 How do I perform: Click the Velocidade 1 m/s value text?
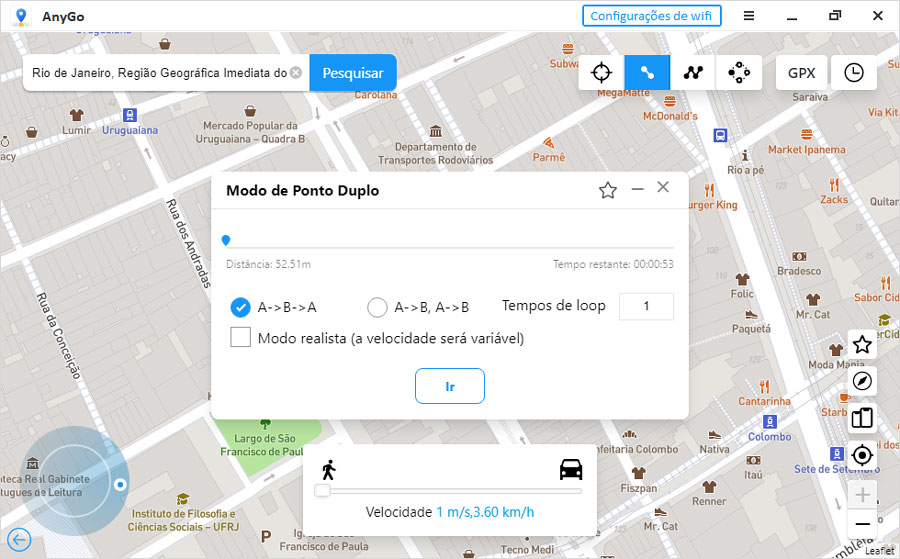click(485, 512)
